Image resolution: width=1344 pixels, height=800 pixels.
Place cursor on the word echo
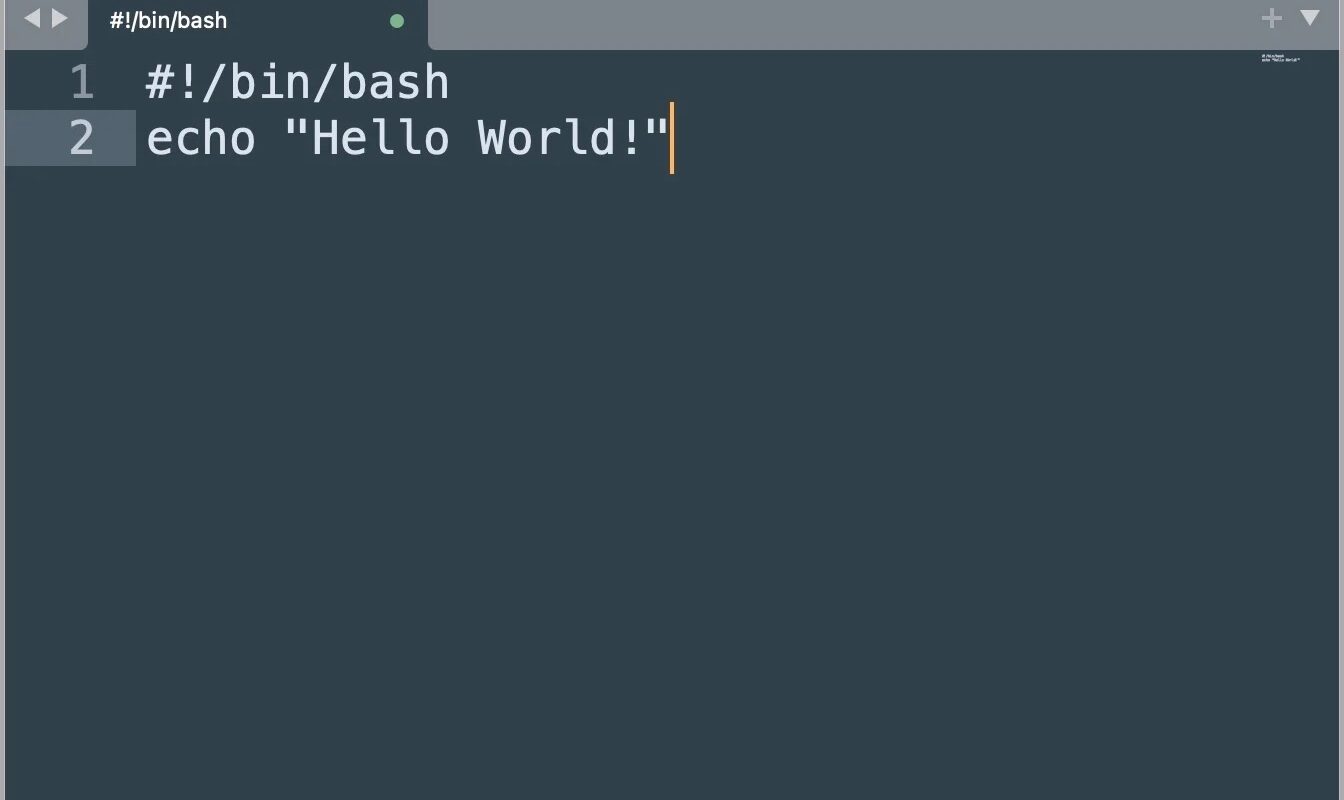click(201, 138)
